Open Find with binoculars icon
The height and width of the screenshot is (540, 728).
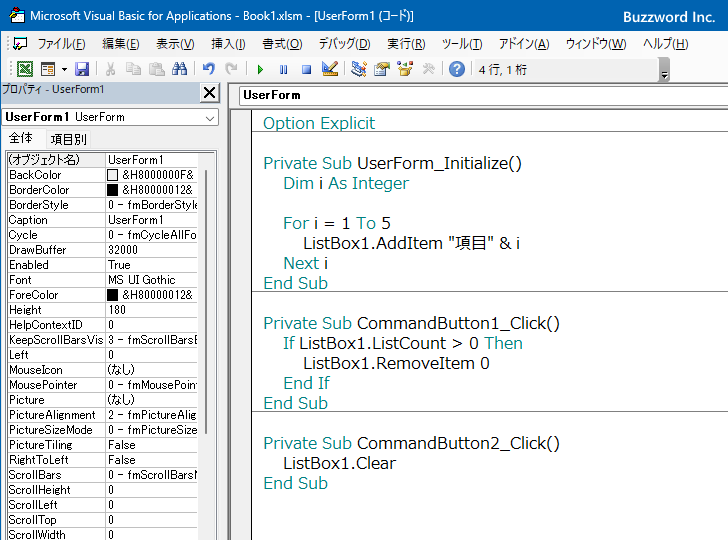click(179, 70)
